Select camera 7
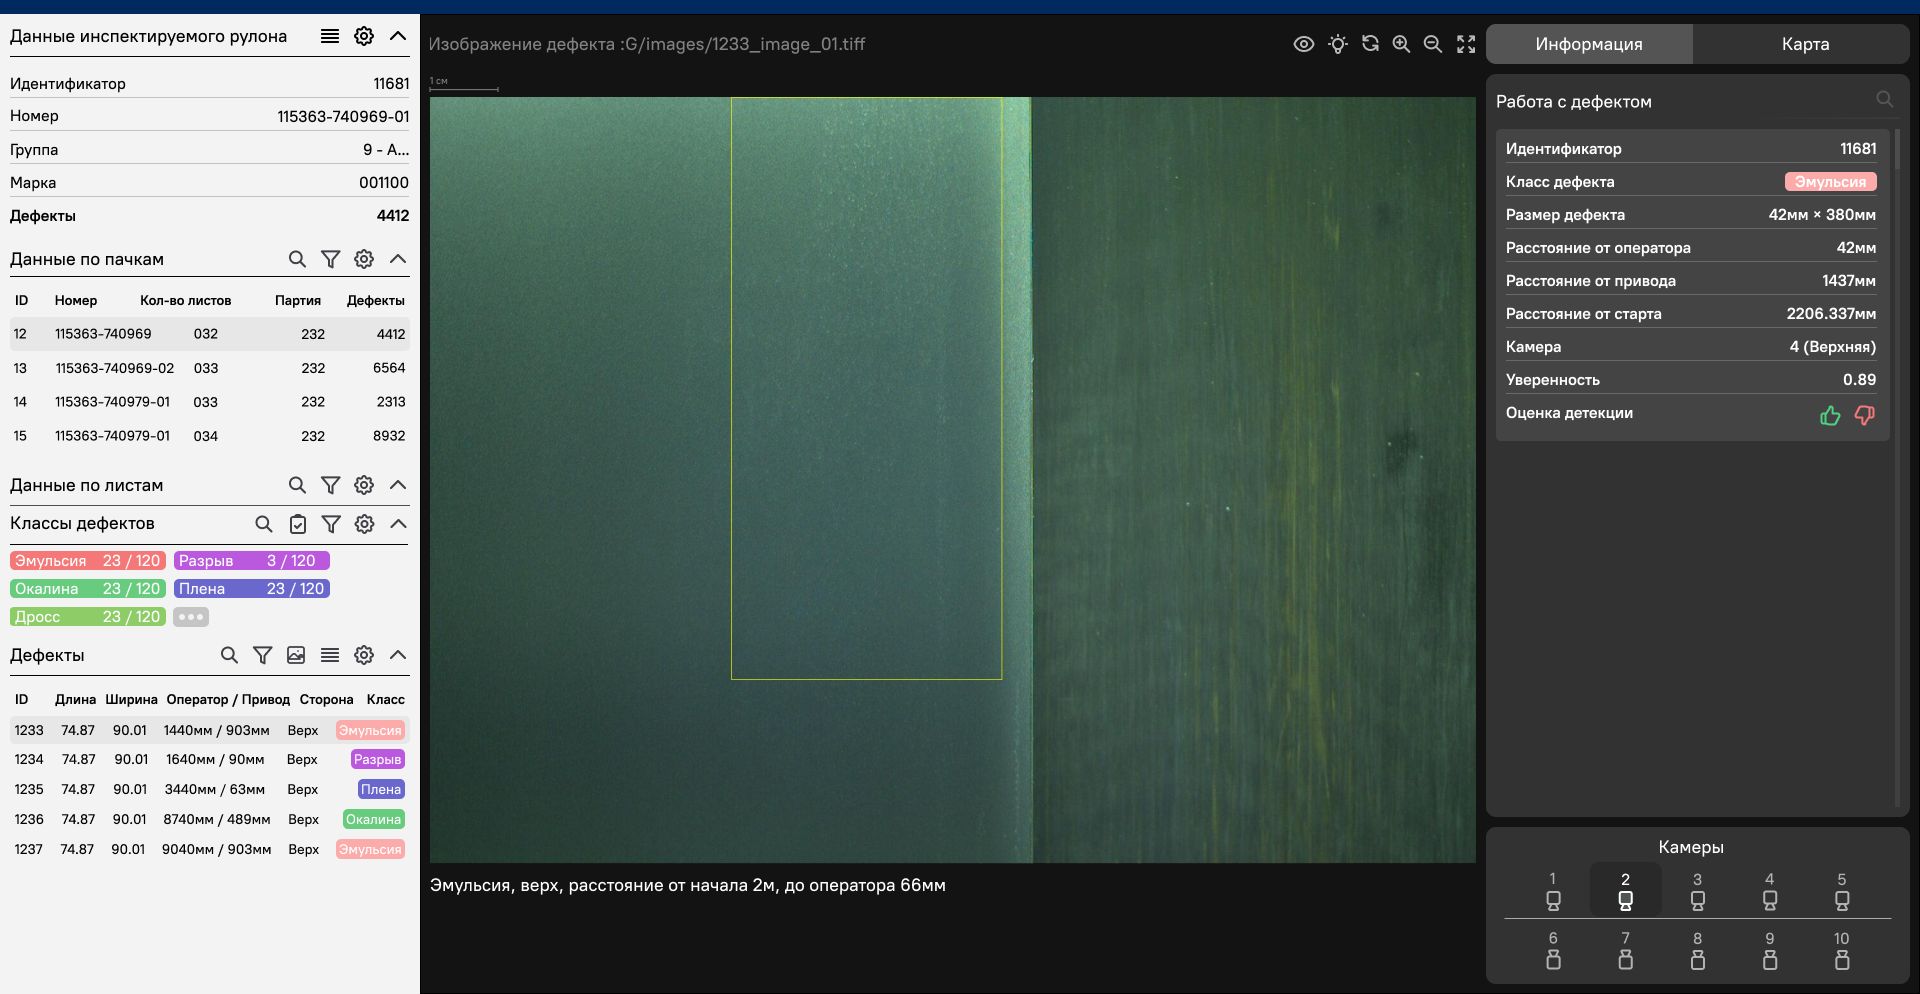 click(x=1625, y=950)
